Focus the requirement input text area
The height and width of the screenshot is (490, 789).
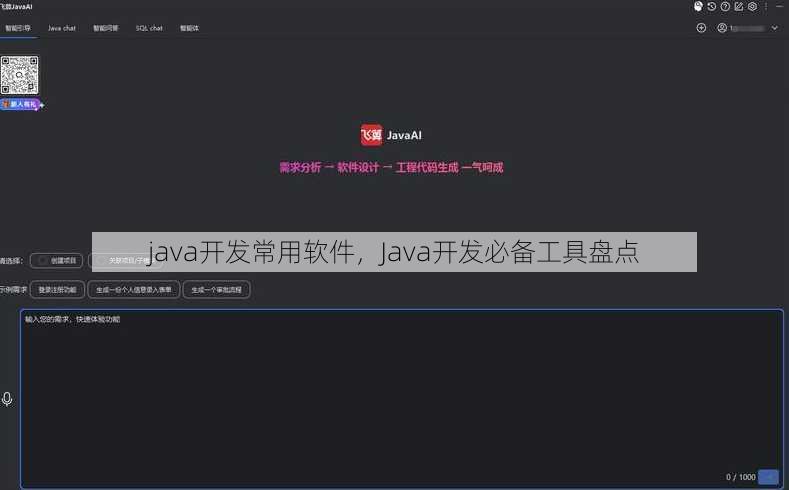[x=402, y=398]
